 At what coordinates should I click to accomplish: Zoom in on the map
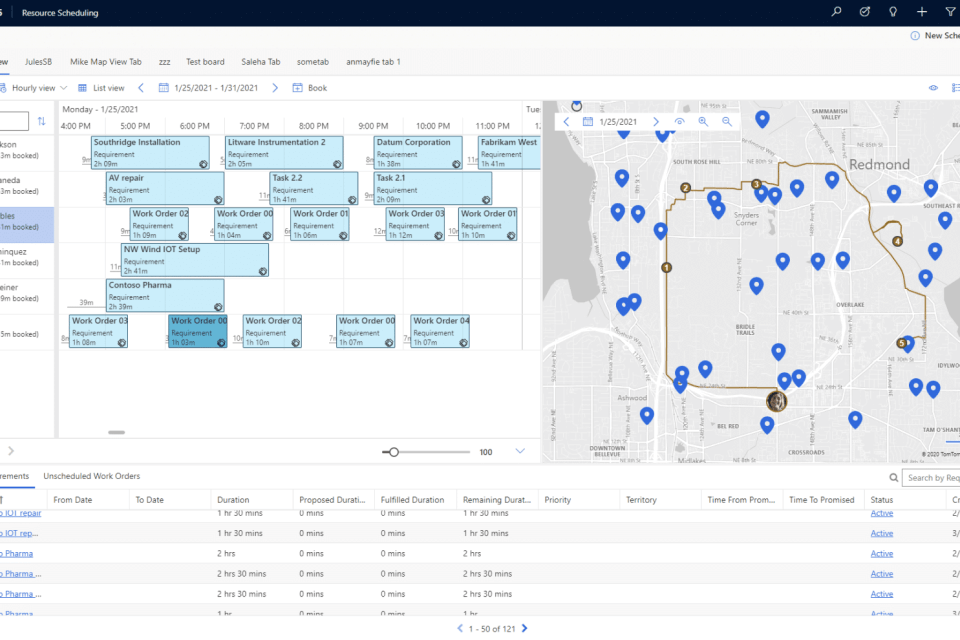(x=703, y=121)
